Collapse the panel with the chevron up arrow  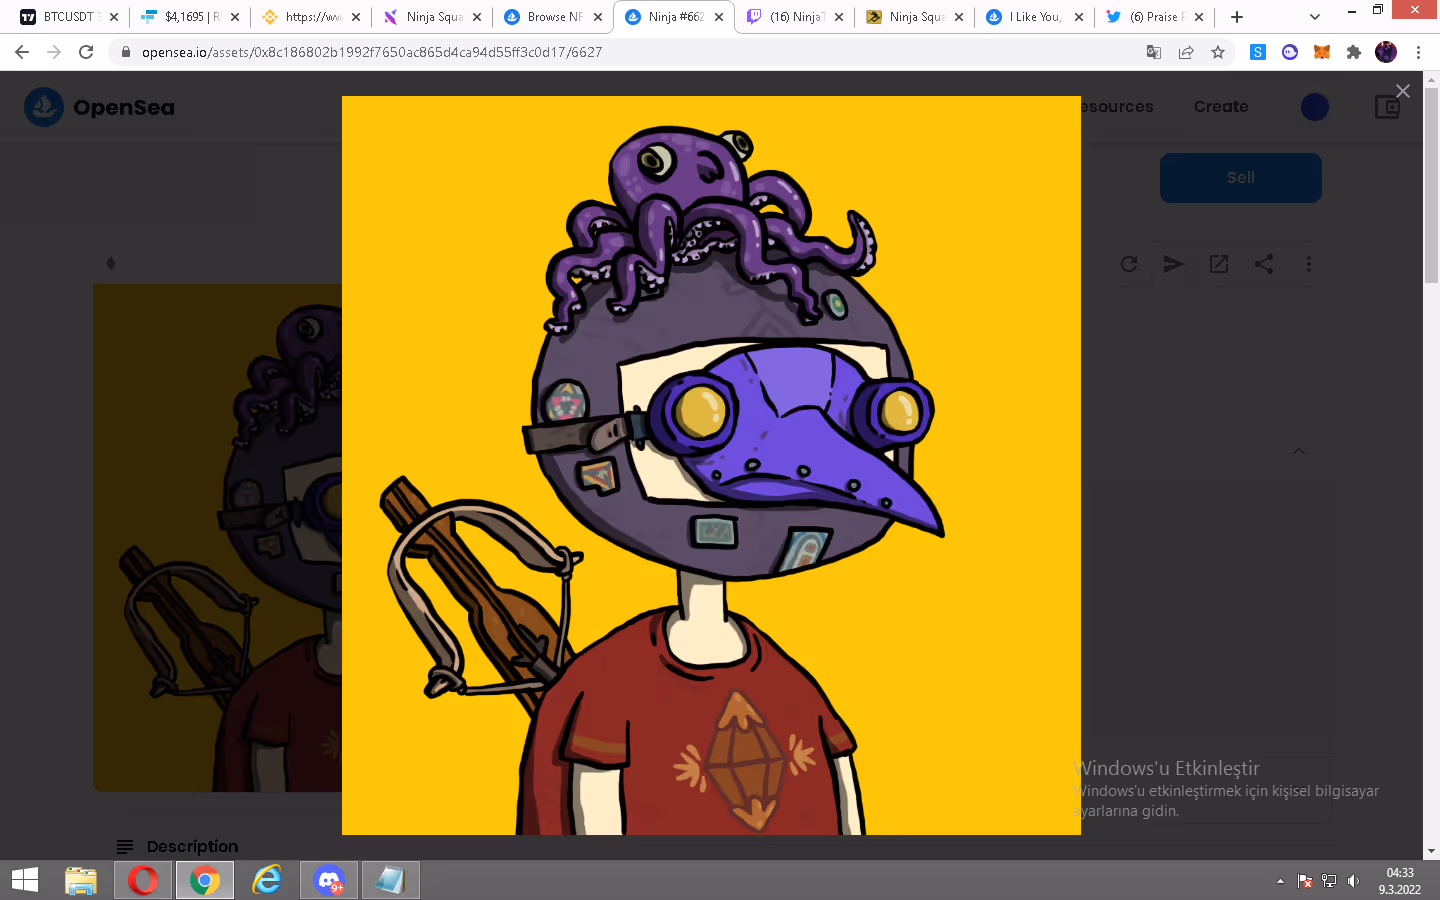click(x=1299, y=451)
